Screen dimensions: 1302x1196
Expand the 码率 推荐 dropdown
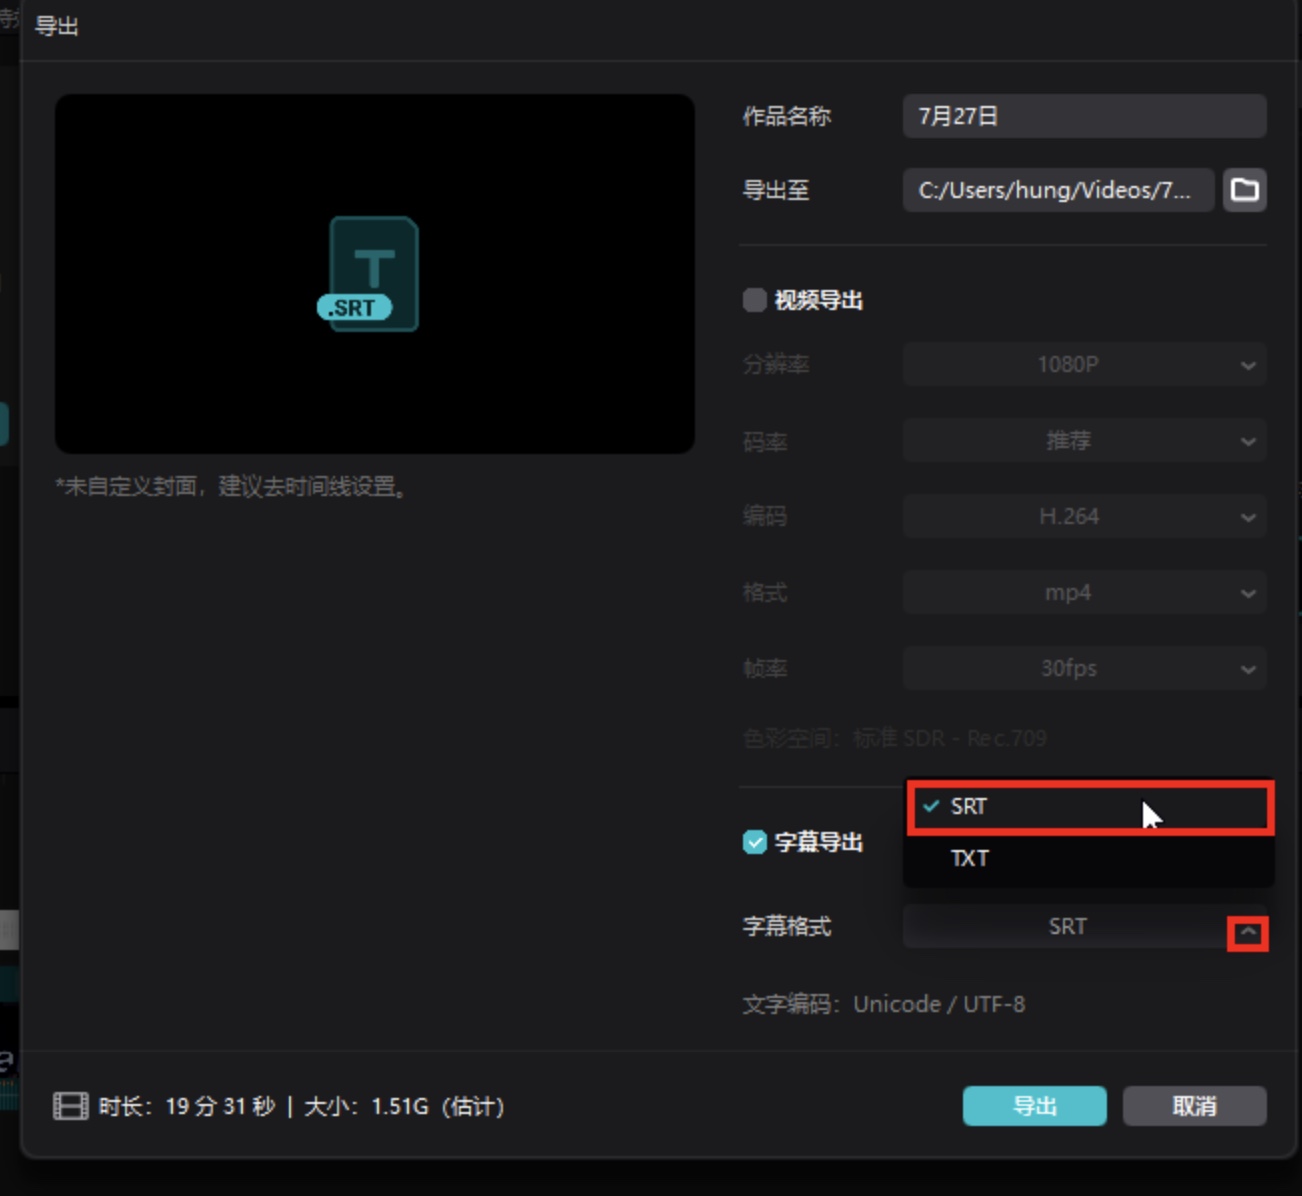[1085, 440]
